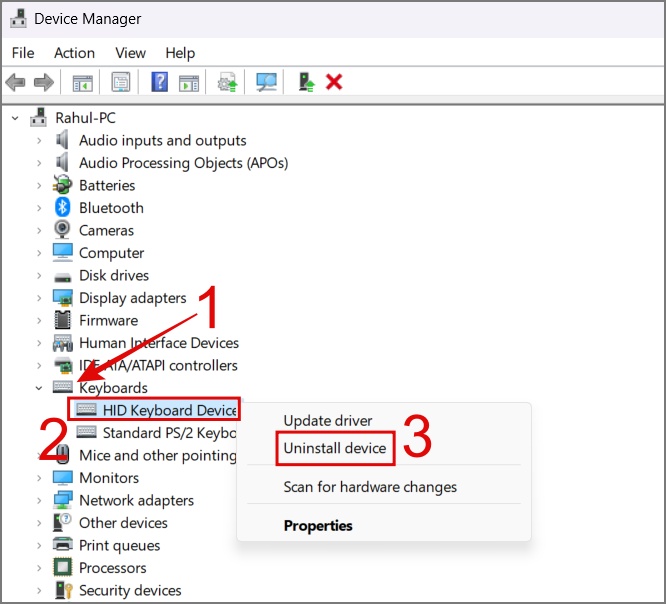Click the Device Manager title bar icon

point(18,19)
